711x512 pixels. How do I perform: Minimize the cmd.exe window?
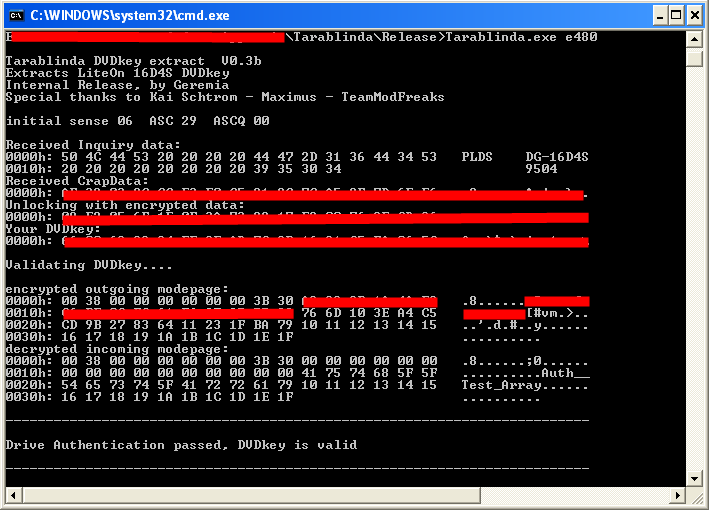(660, 16)
